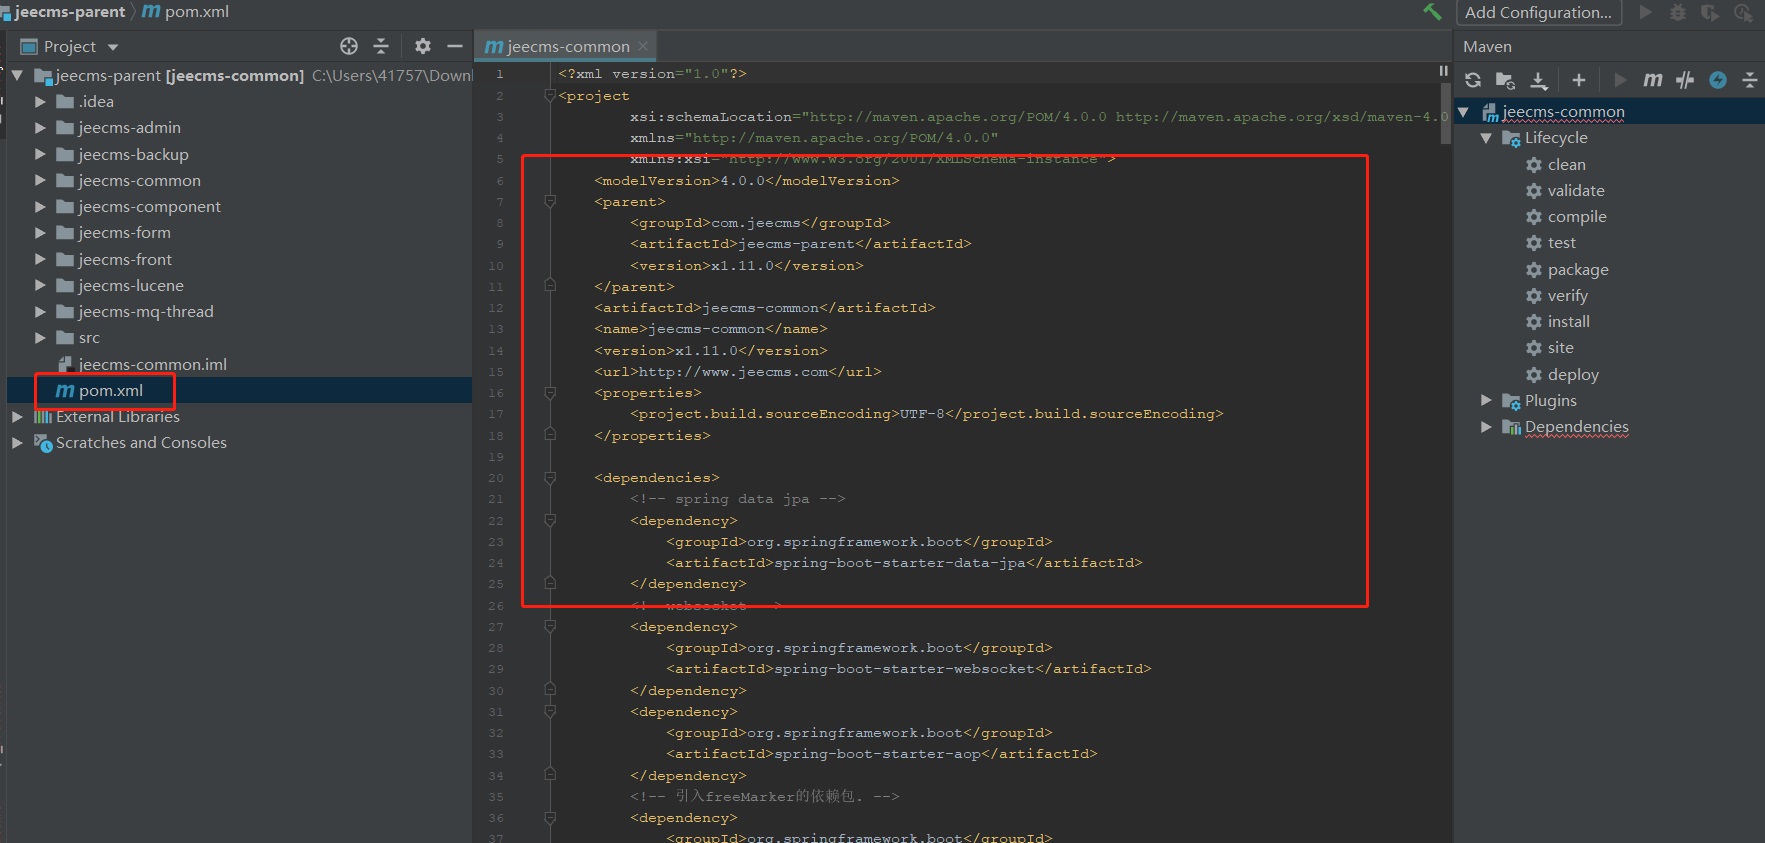The width and height of the screenshot is (1765, 843).
Task: Toggle fold marker on parent tag line
Action: 549,202
